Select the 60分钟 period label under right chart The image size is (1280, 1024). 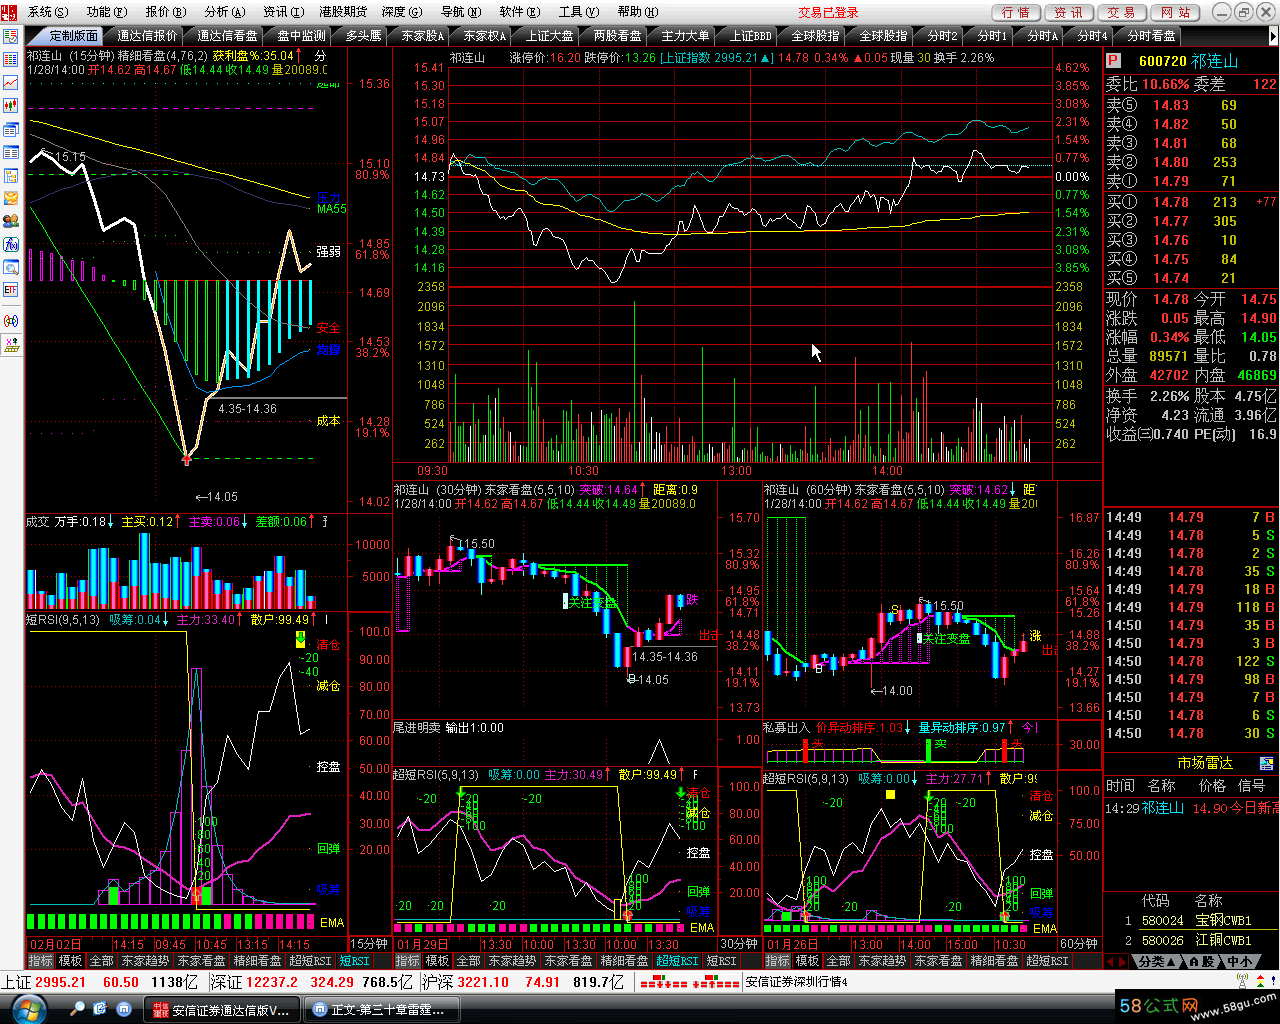[1079, 943]
